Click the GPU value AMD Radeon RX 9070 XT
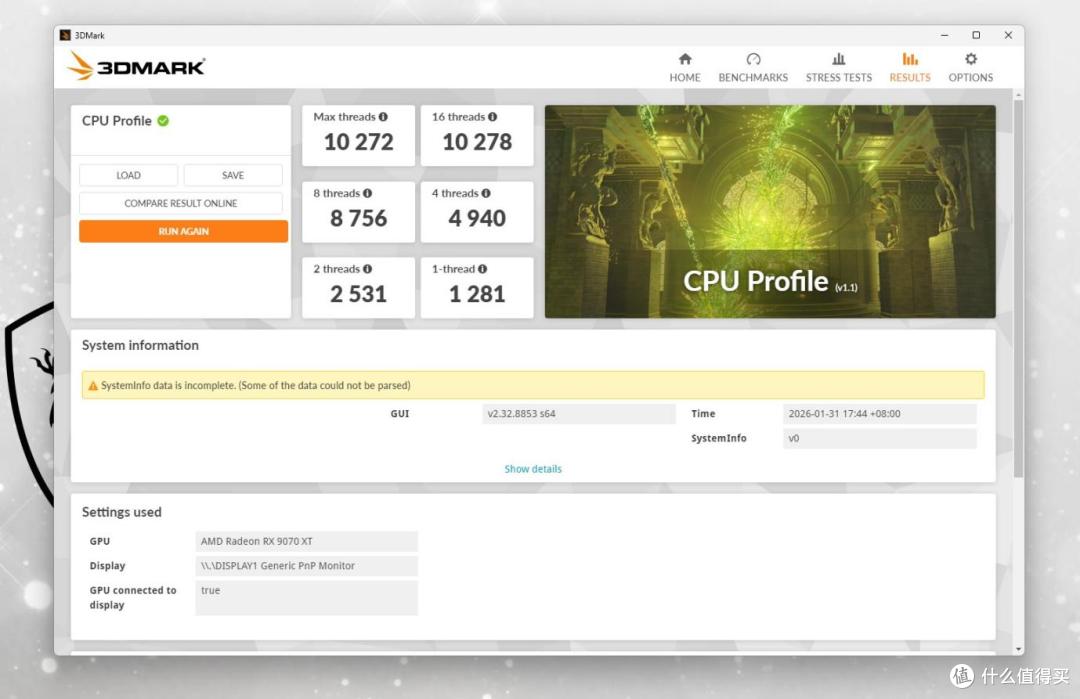Viewport: 1080px width, 699px height. click(x=307, y=541)
